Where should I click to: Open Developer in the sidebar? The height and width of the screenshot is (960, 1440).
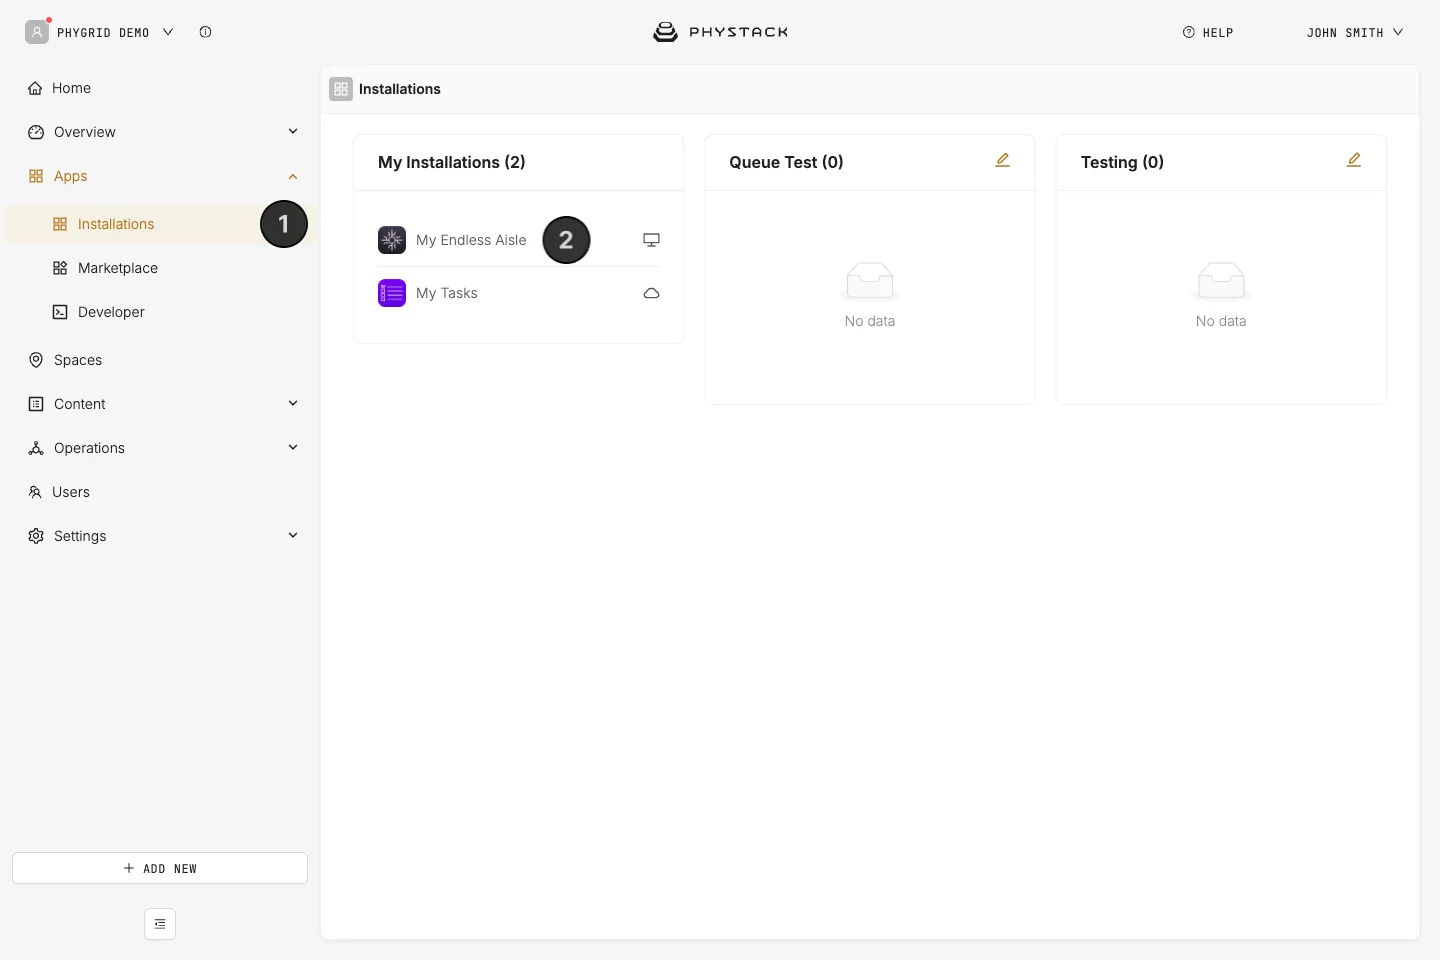click(160, 312)
